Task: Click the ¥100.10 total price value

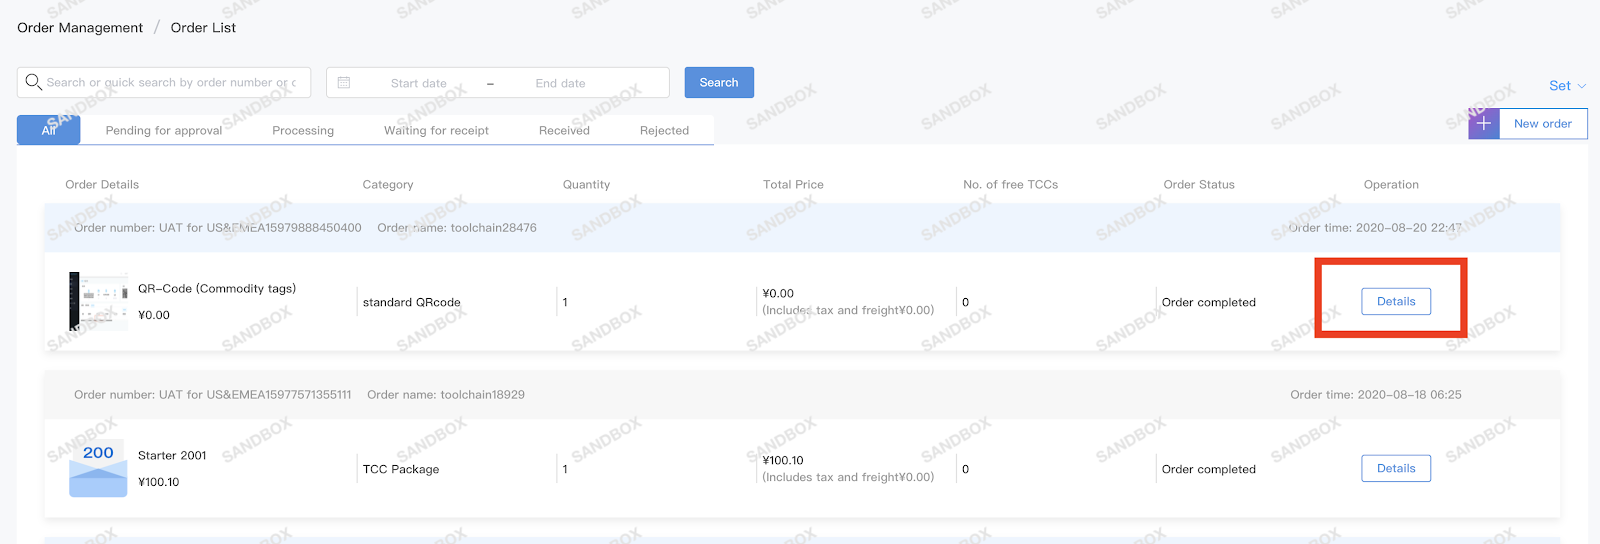Action: pos(783,460)
